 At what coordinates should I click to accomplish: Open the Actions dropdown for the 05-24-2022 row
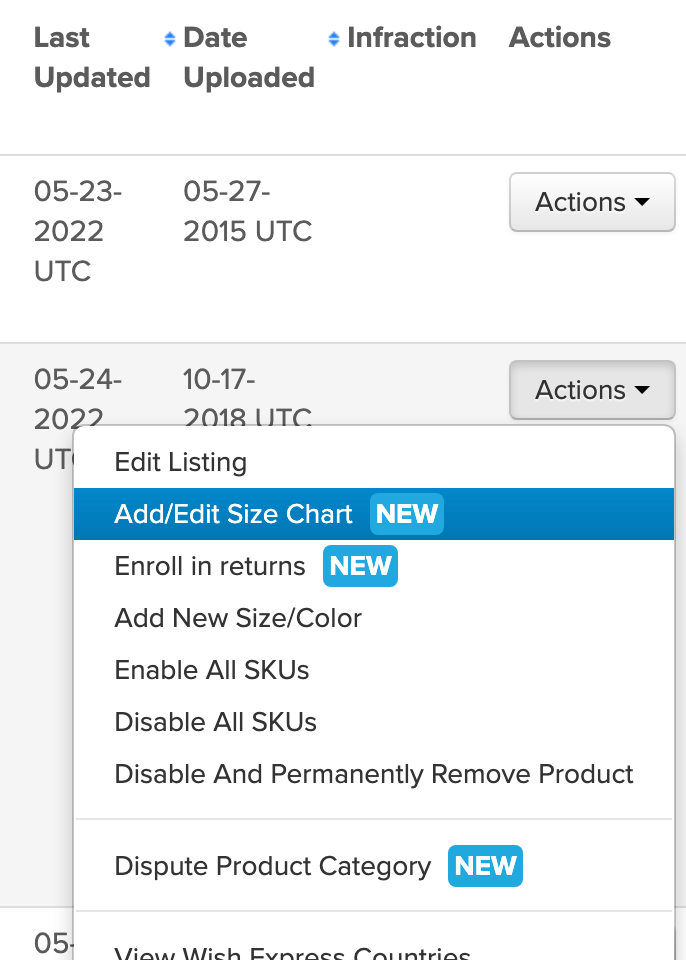click(x=592, y=390)
